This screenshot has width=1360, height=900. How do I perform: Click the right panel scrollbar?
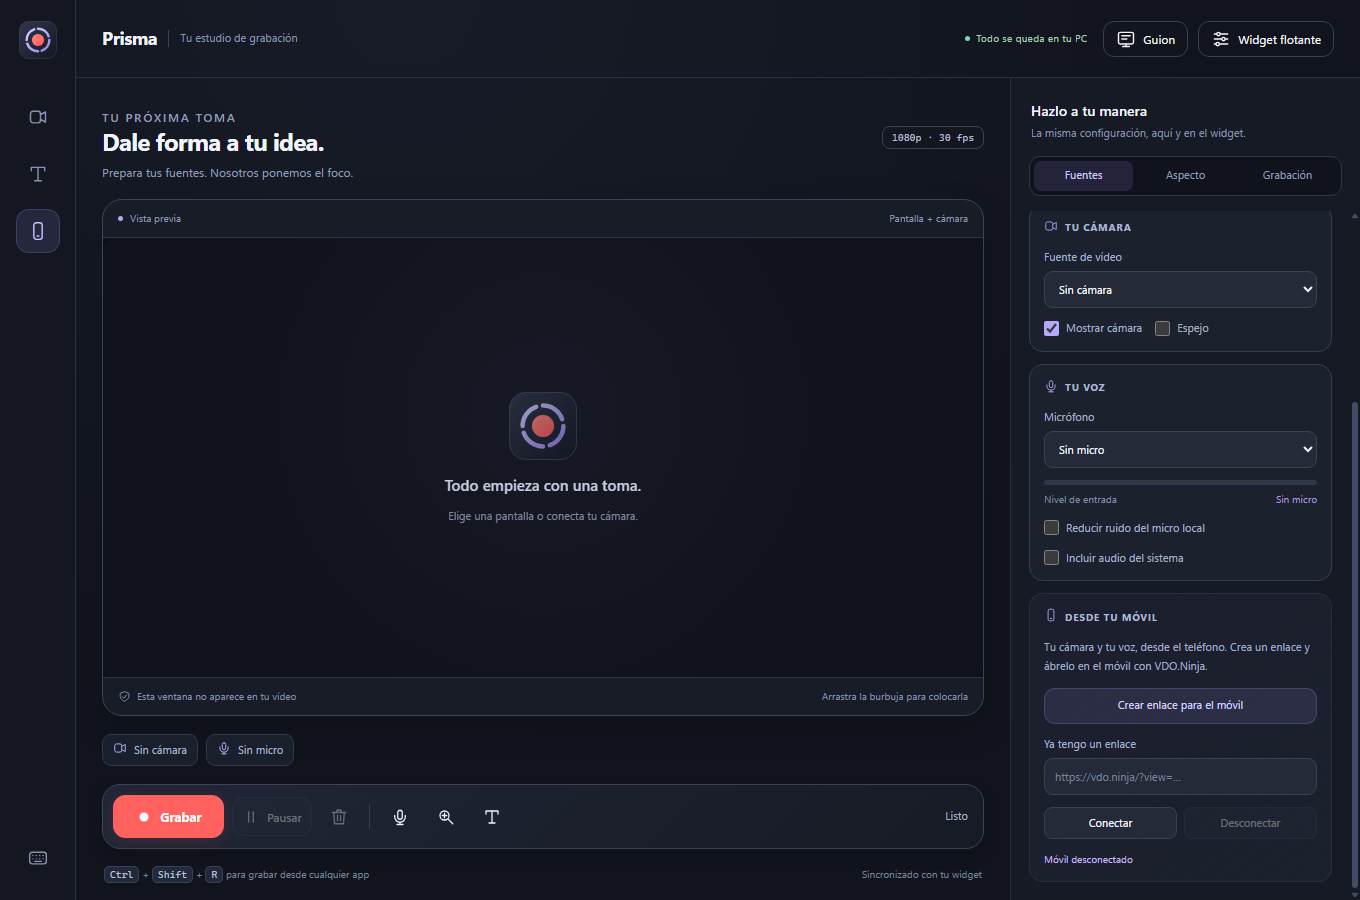1354,645
